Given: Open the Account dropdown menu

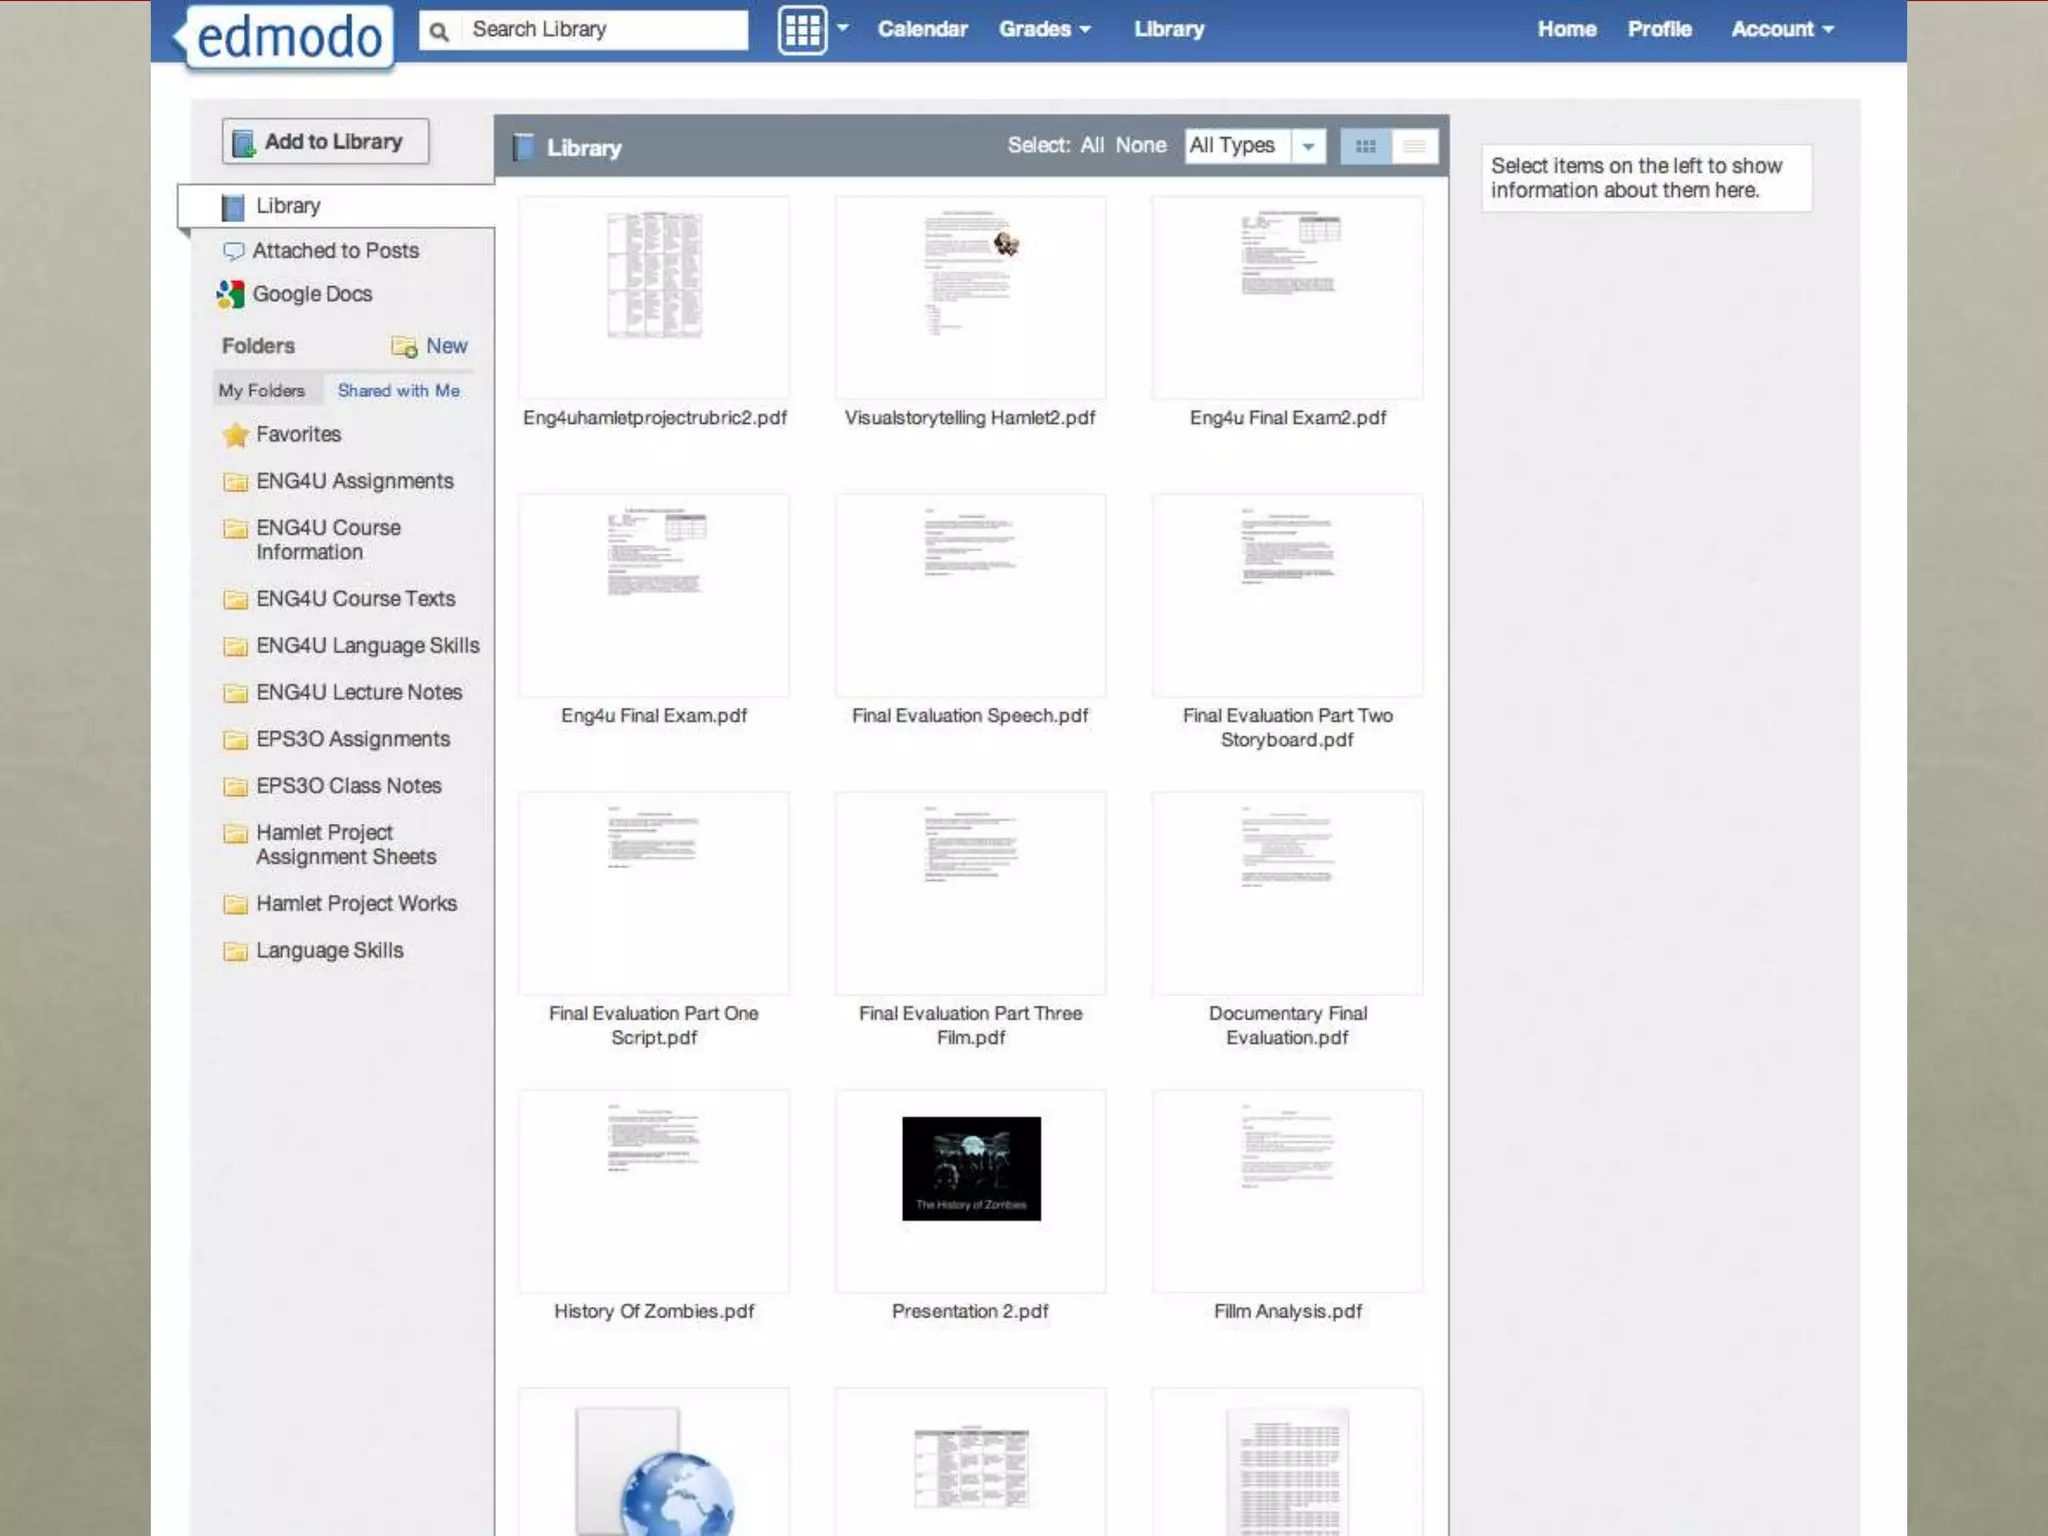Looking at the screenshot, I should click(x=1782, y=29).
